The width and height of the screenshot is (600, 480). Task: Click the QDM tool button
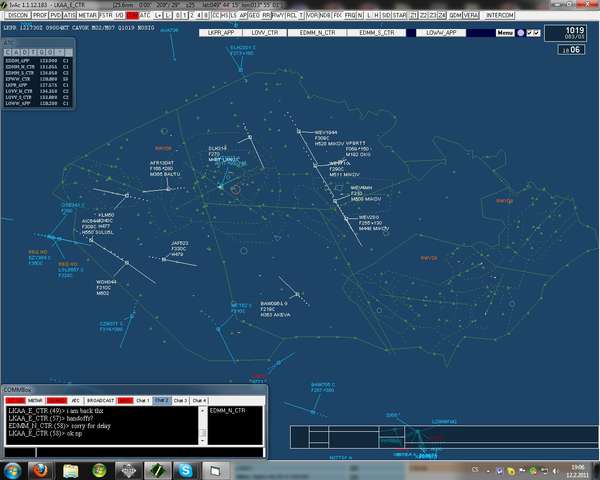[455, 15]
